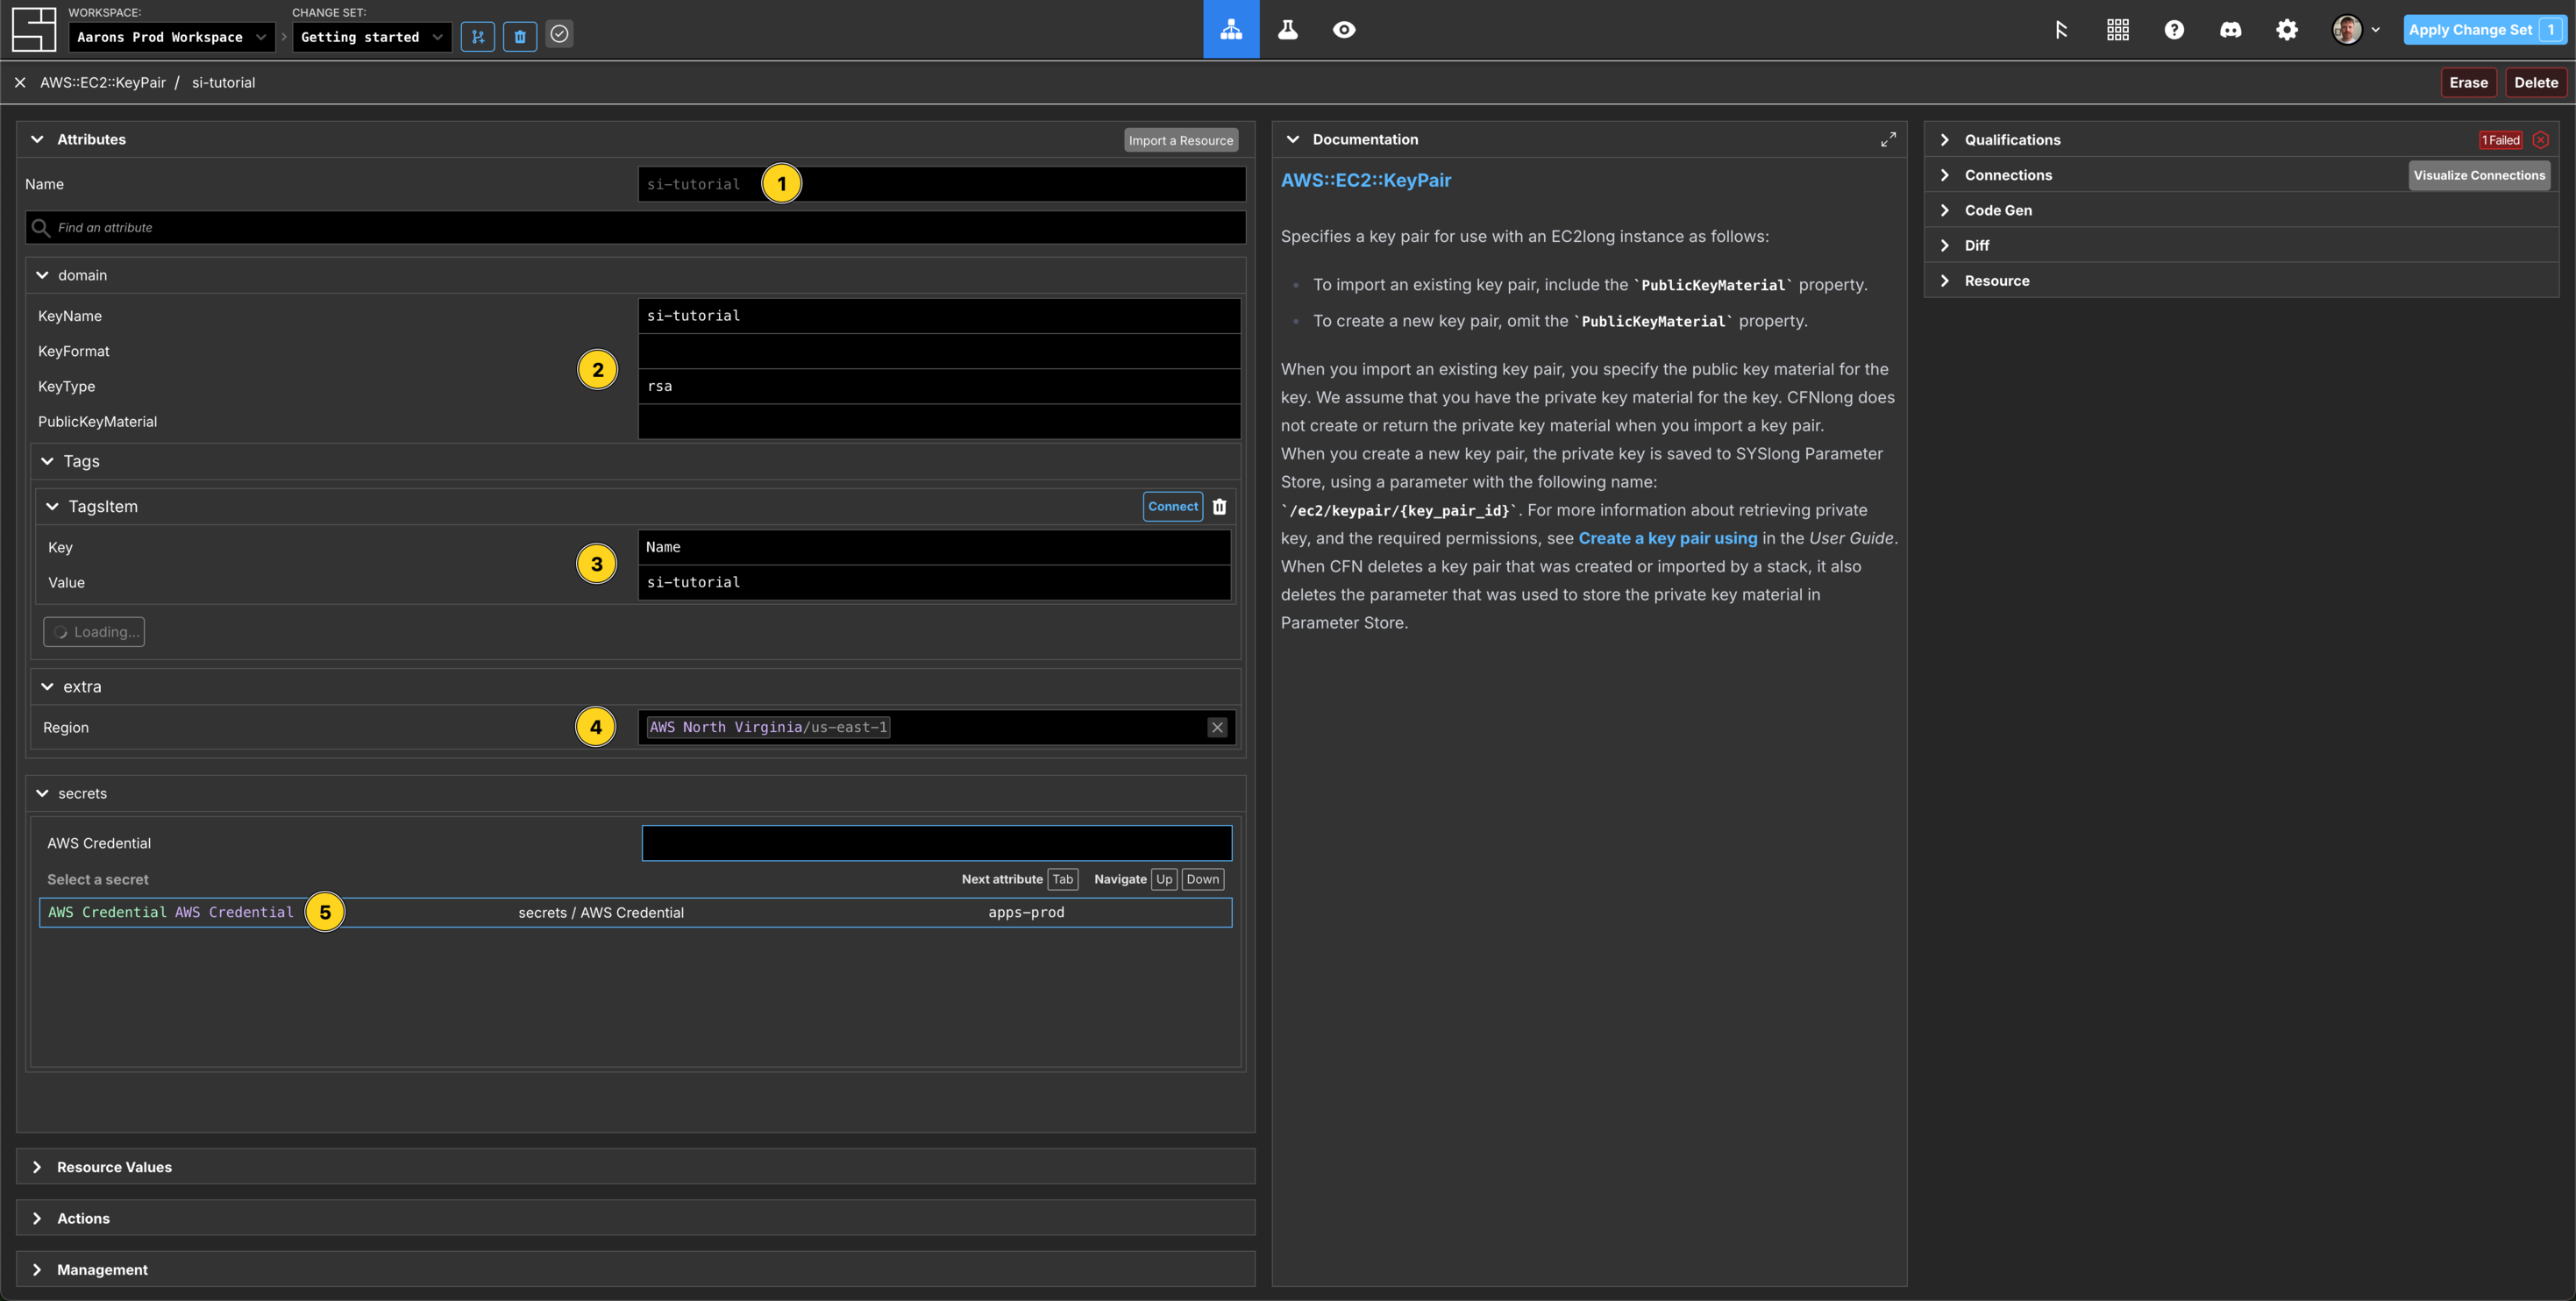Screen dimensions: 2576x1301
Task: Click Visualize Connections button
Action: tap(2479, 175)
